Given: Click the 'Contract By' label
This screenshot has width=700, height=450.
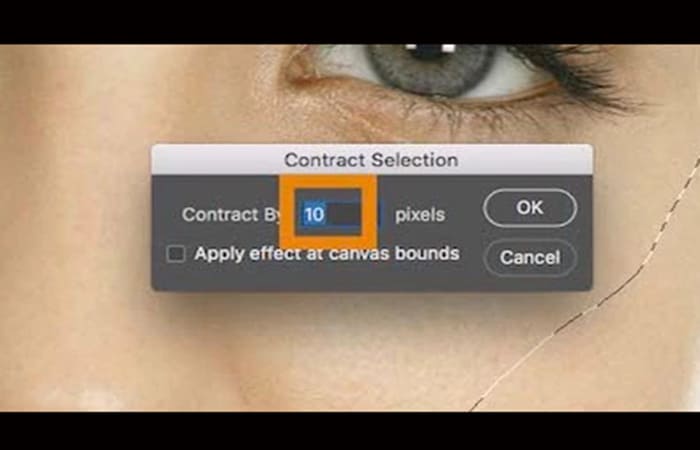Looking at the screenshot, I should pos(231,215).
